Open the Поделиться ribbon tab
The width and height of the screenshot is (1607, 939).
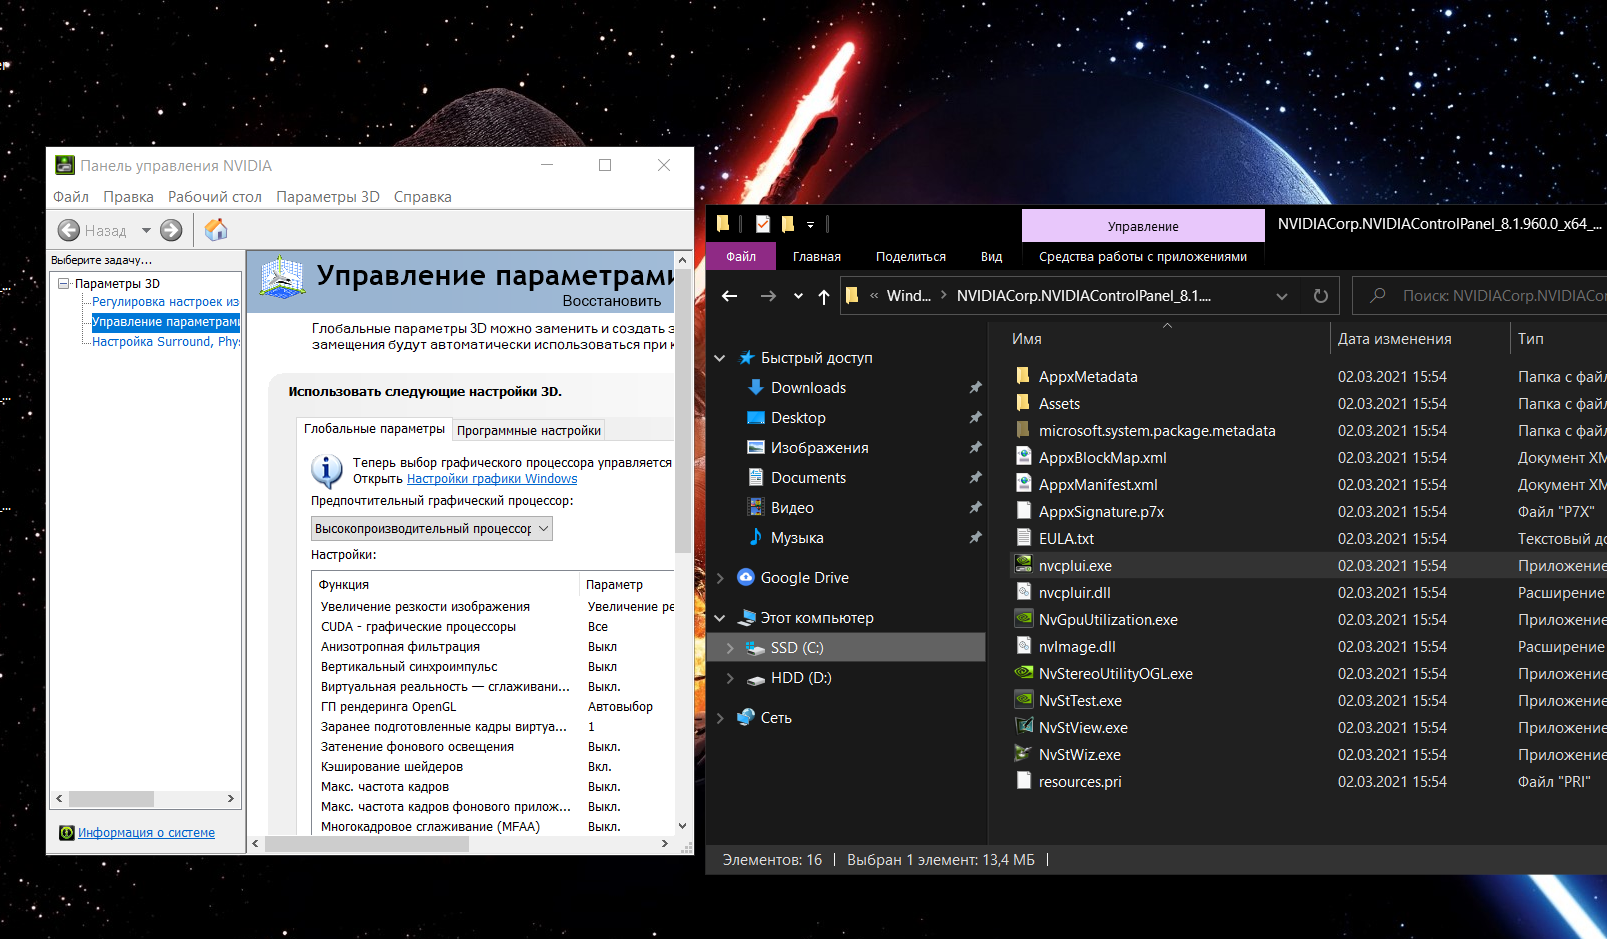(911, 257)
